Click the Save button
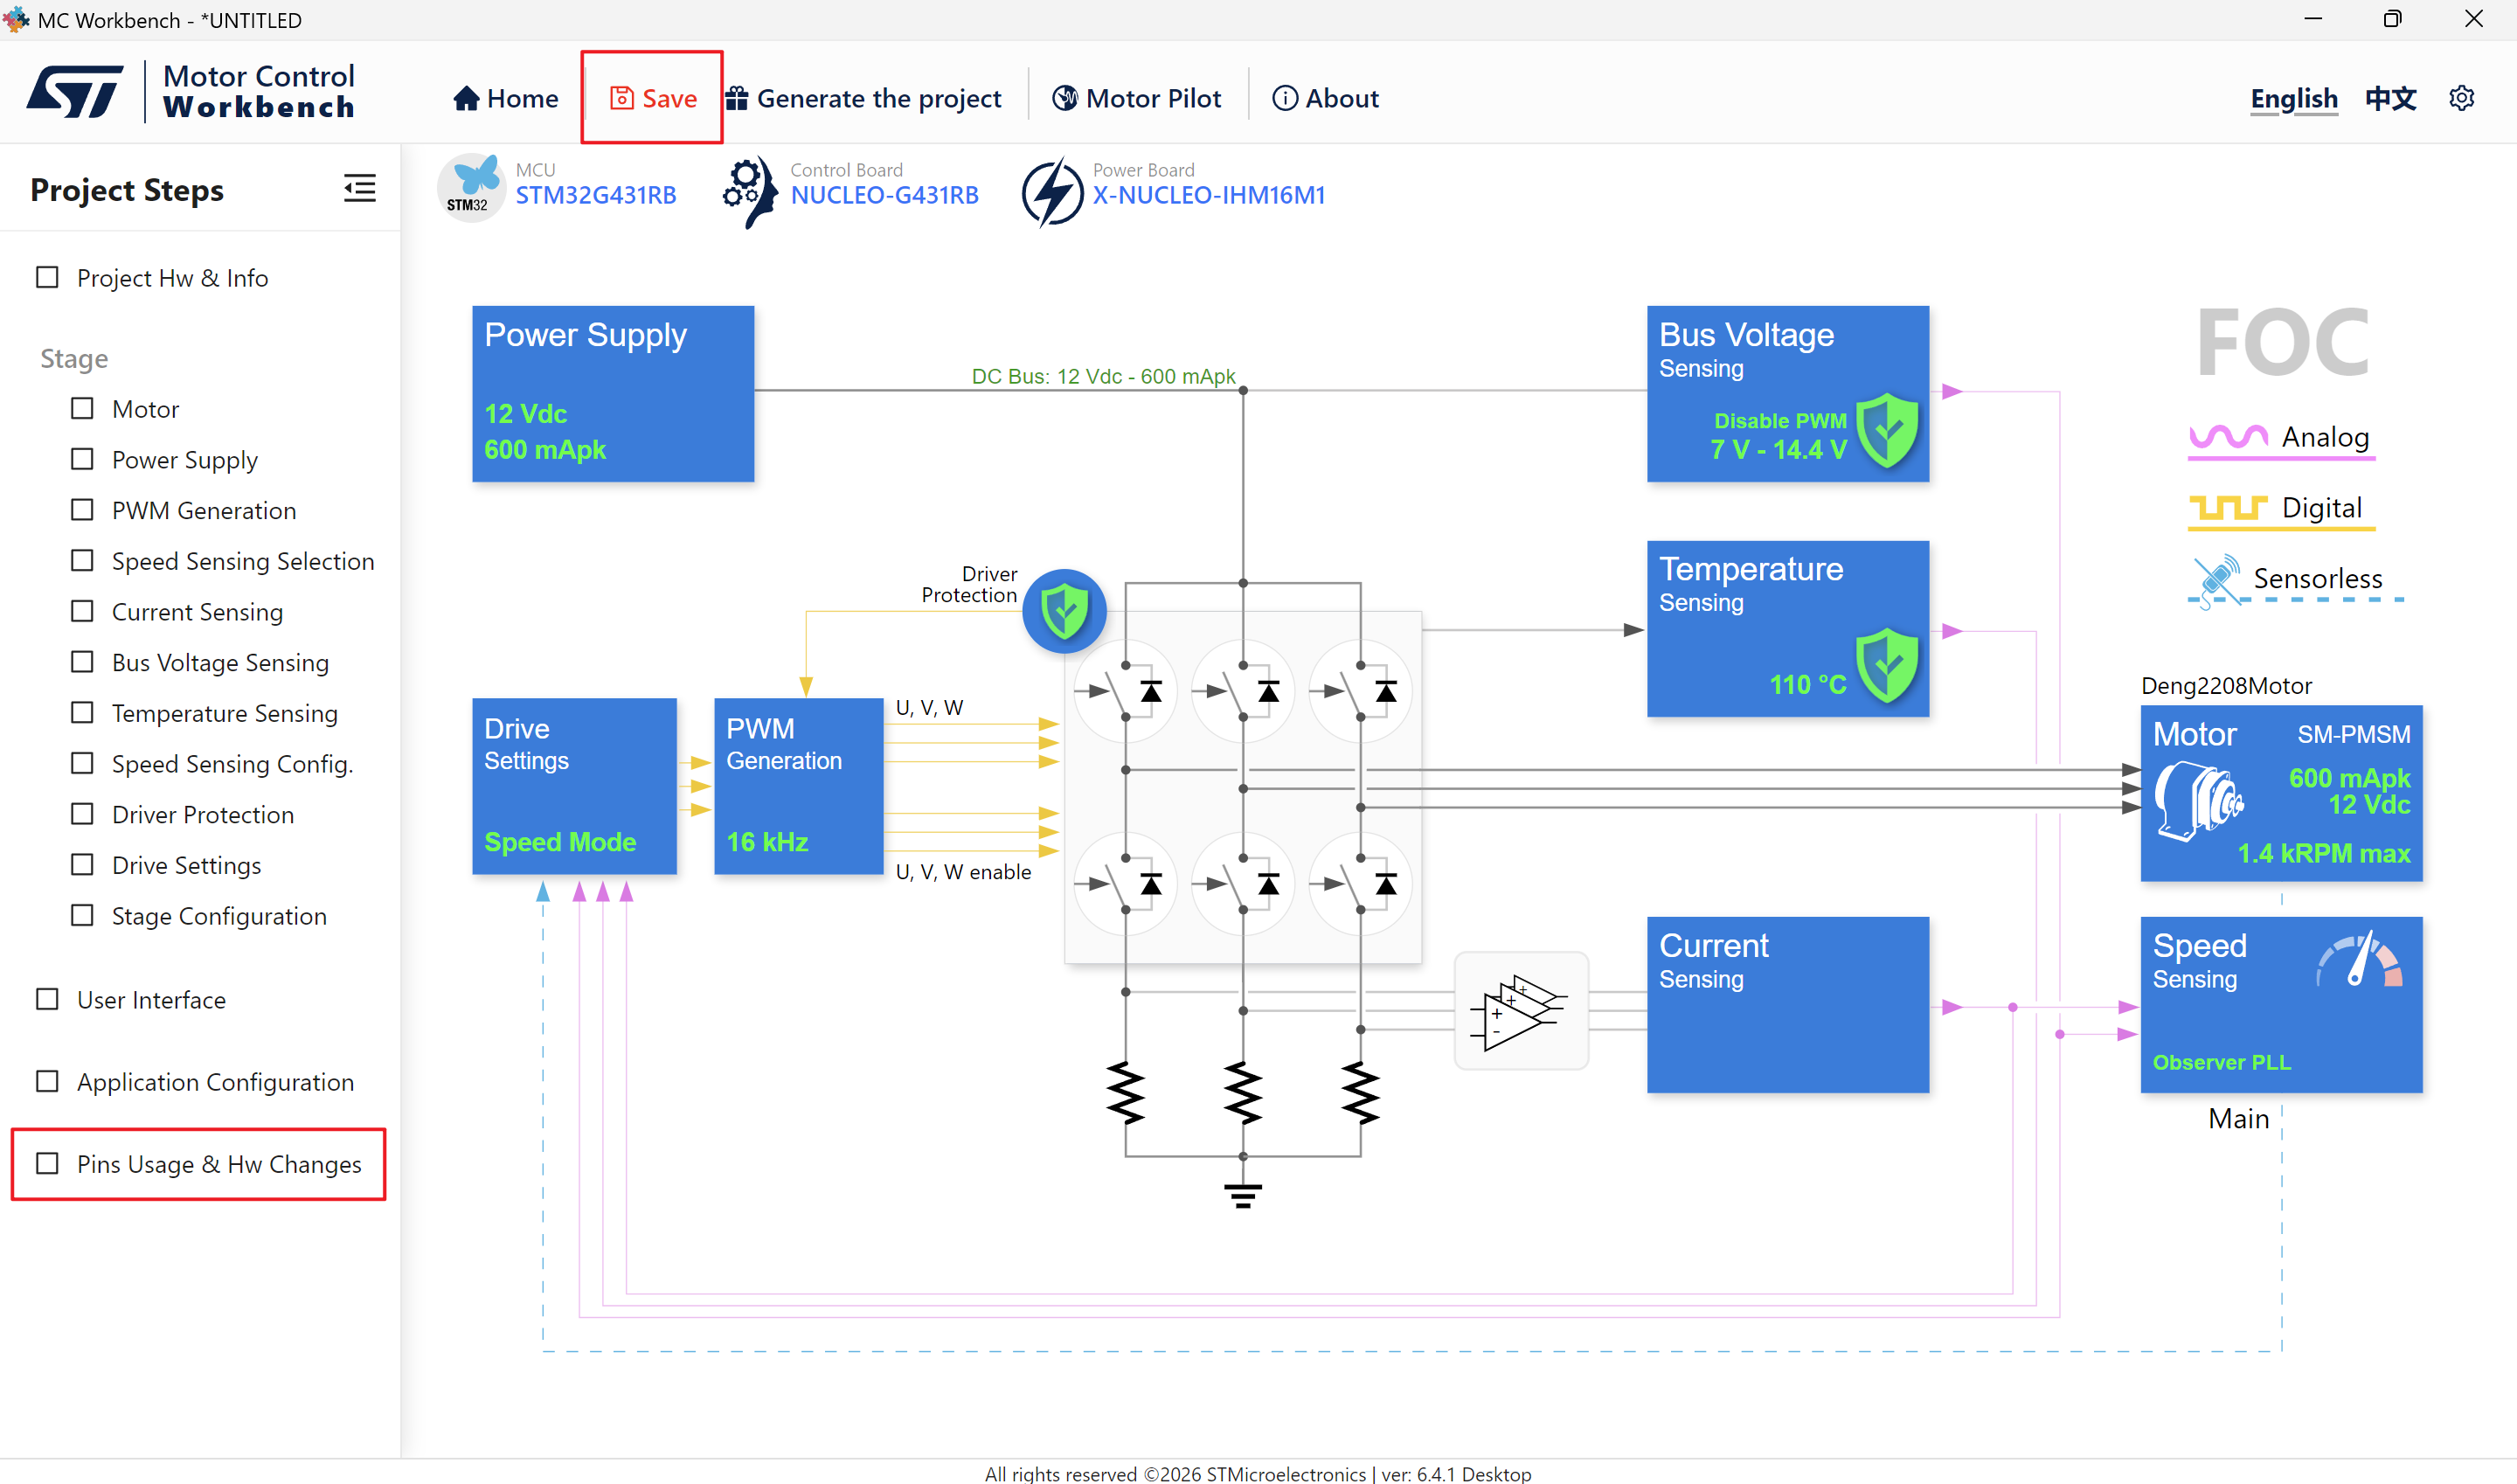 pyautogui.click(x=653, y=98)
